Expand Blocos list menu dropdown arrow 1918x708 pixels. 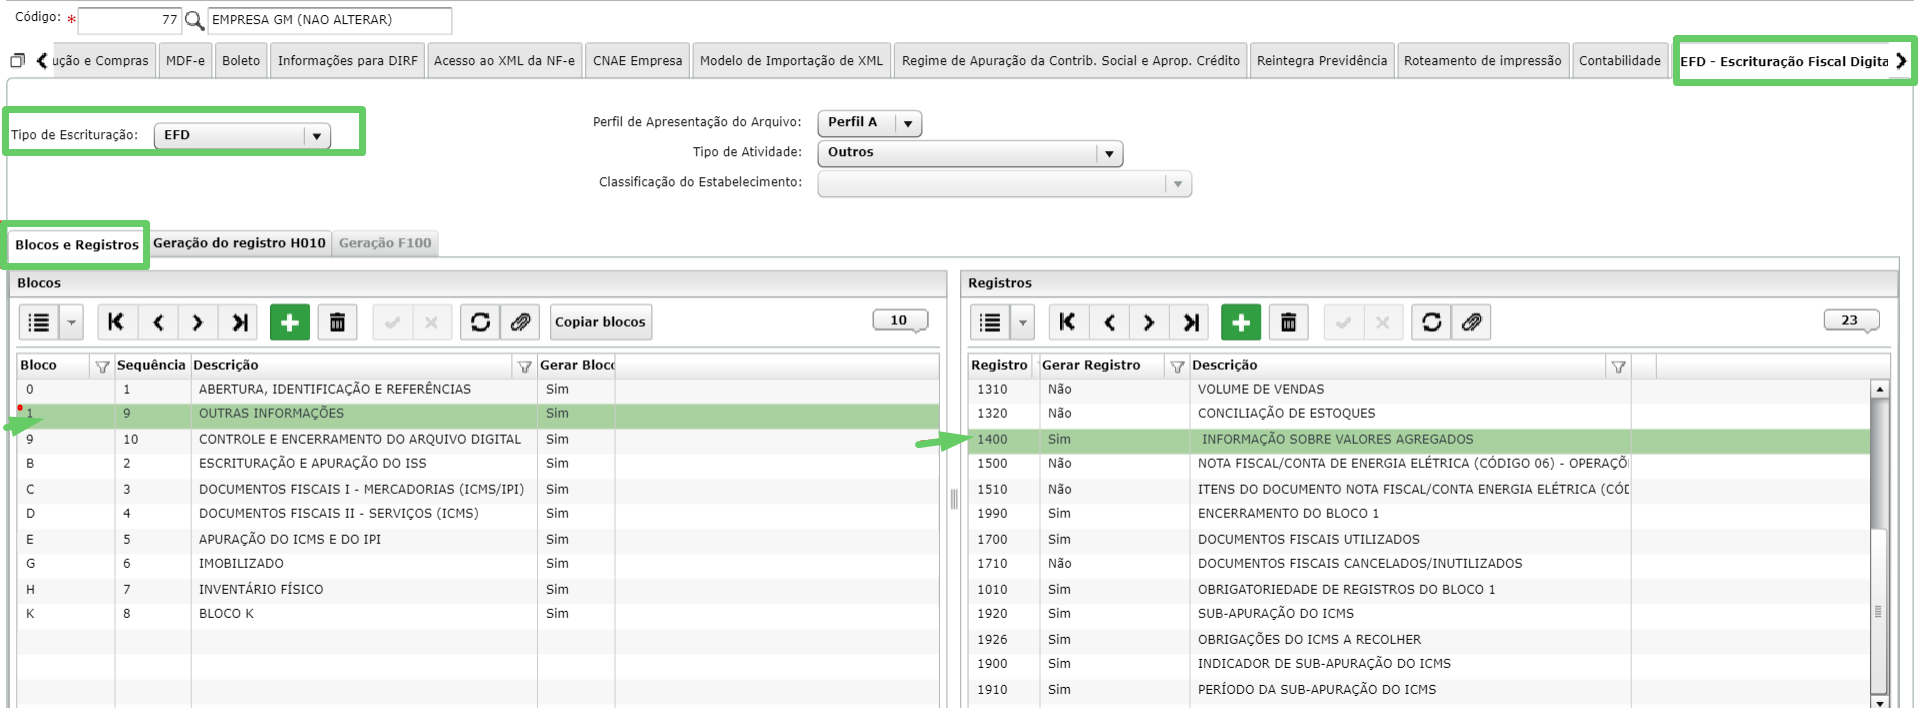(71, 322)
